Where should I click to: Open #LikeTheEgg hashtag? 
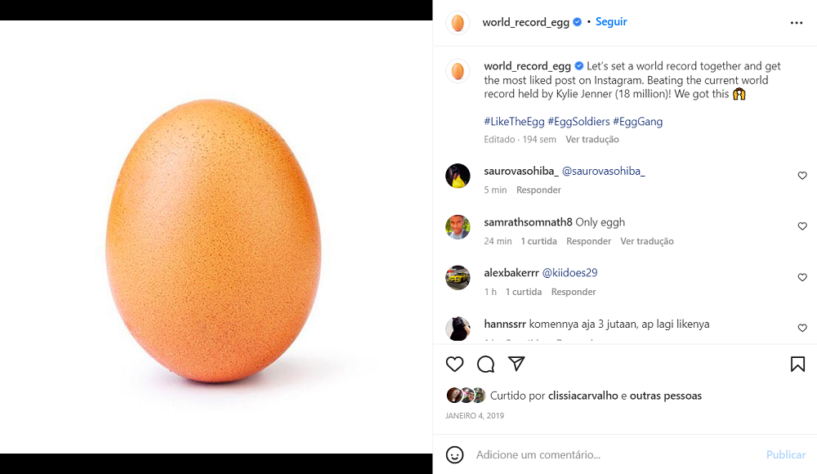tap(514, 121)
